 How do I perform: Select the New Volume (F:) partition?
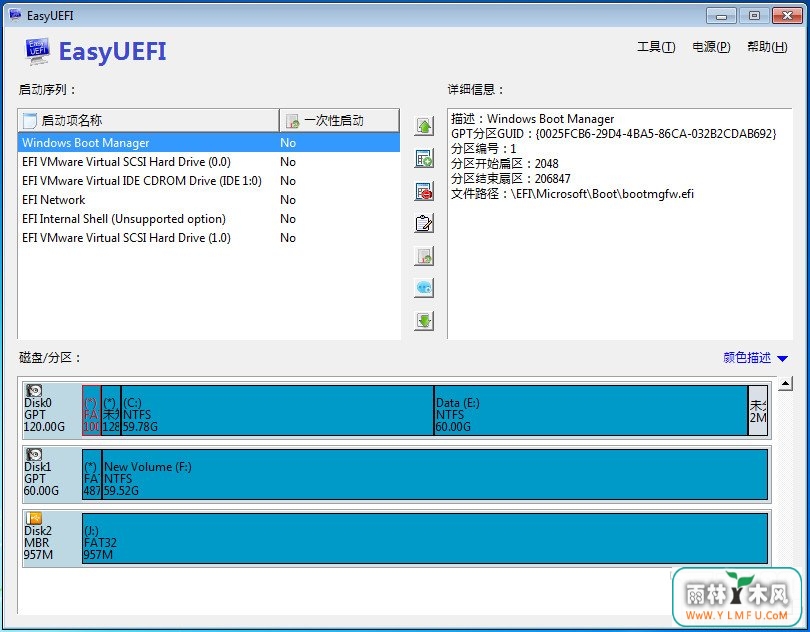[435, 474]
